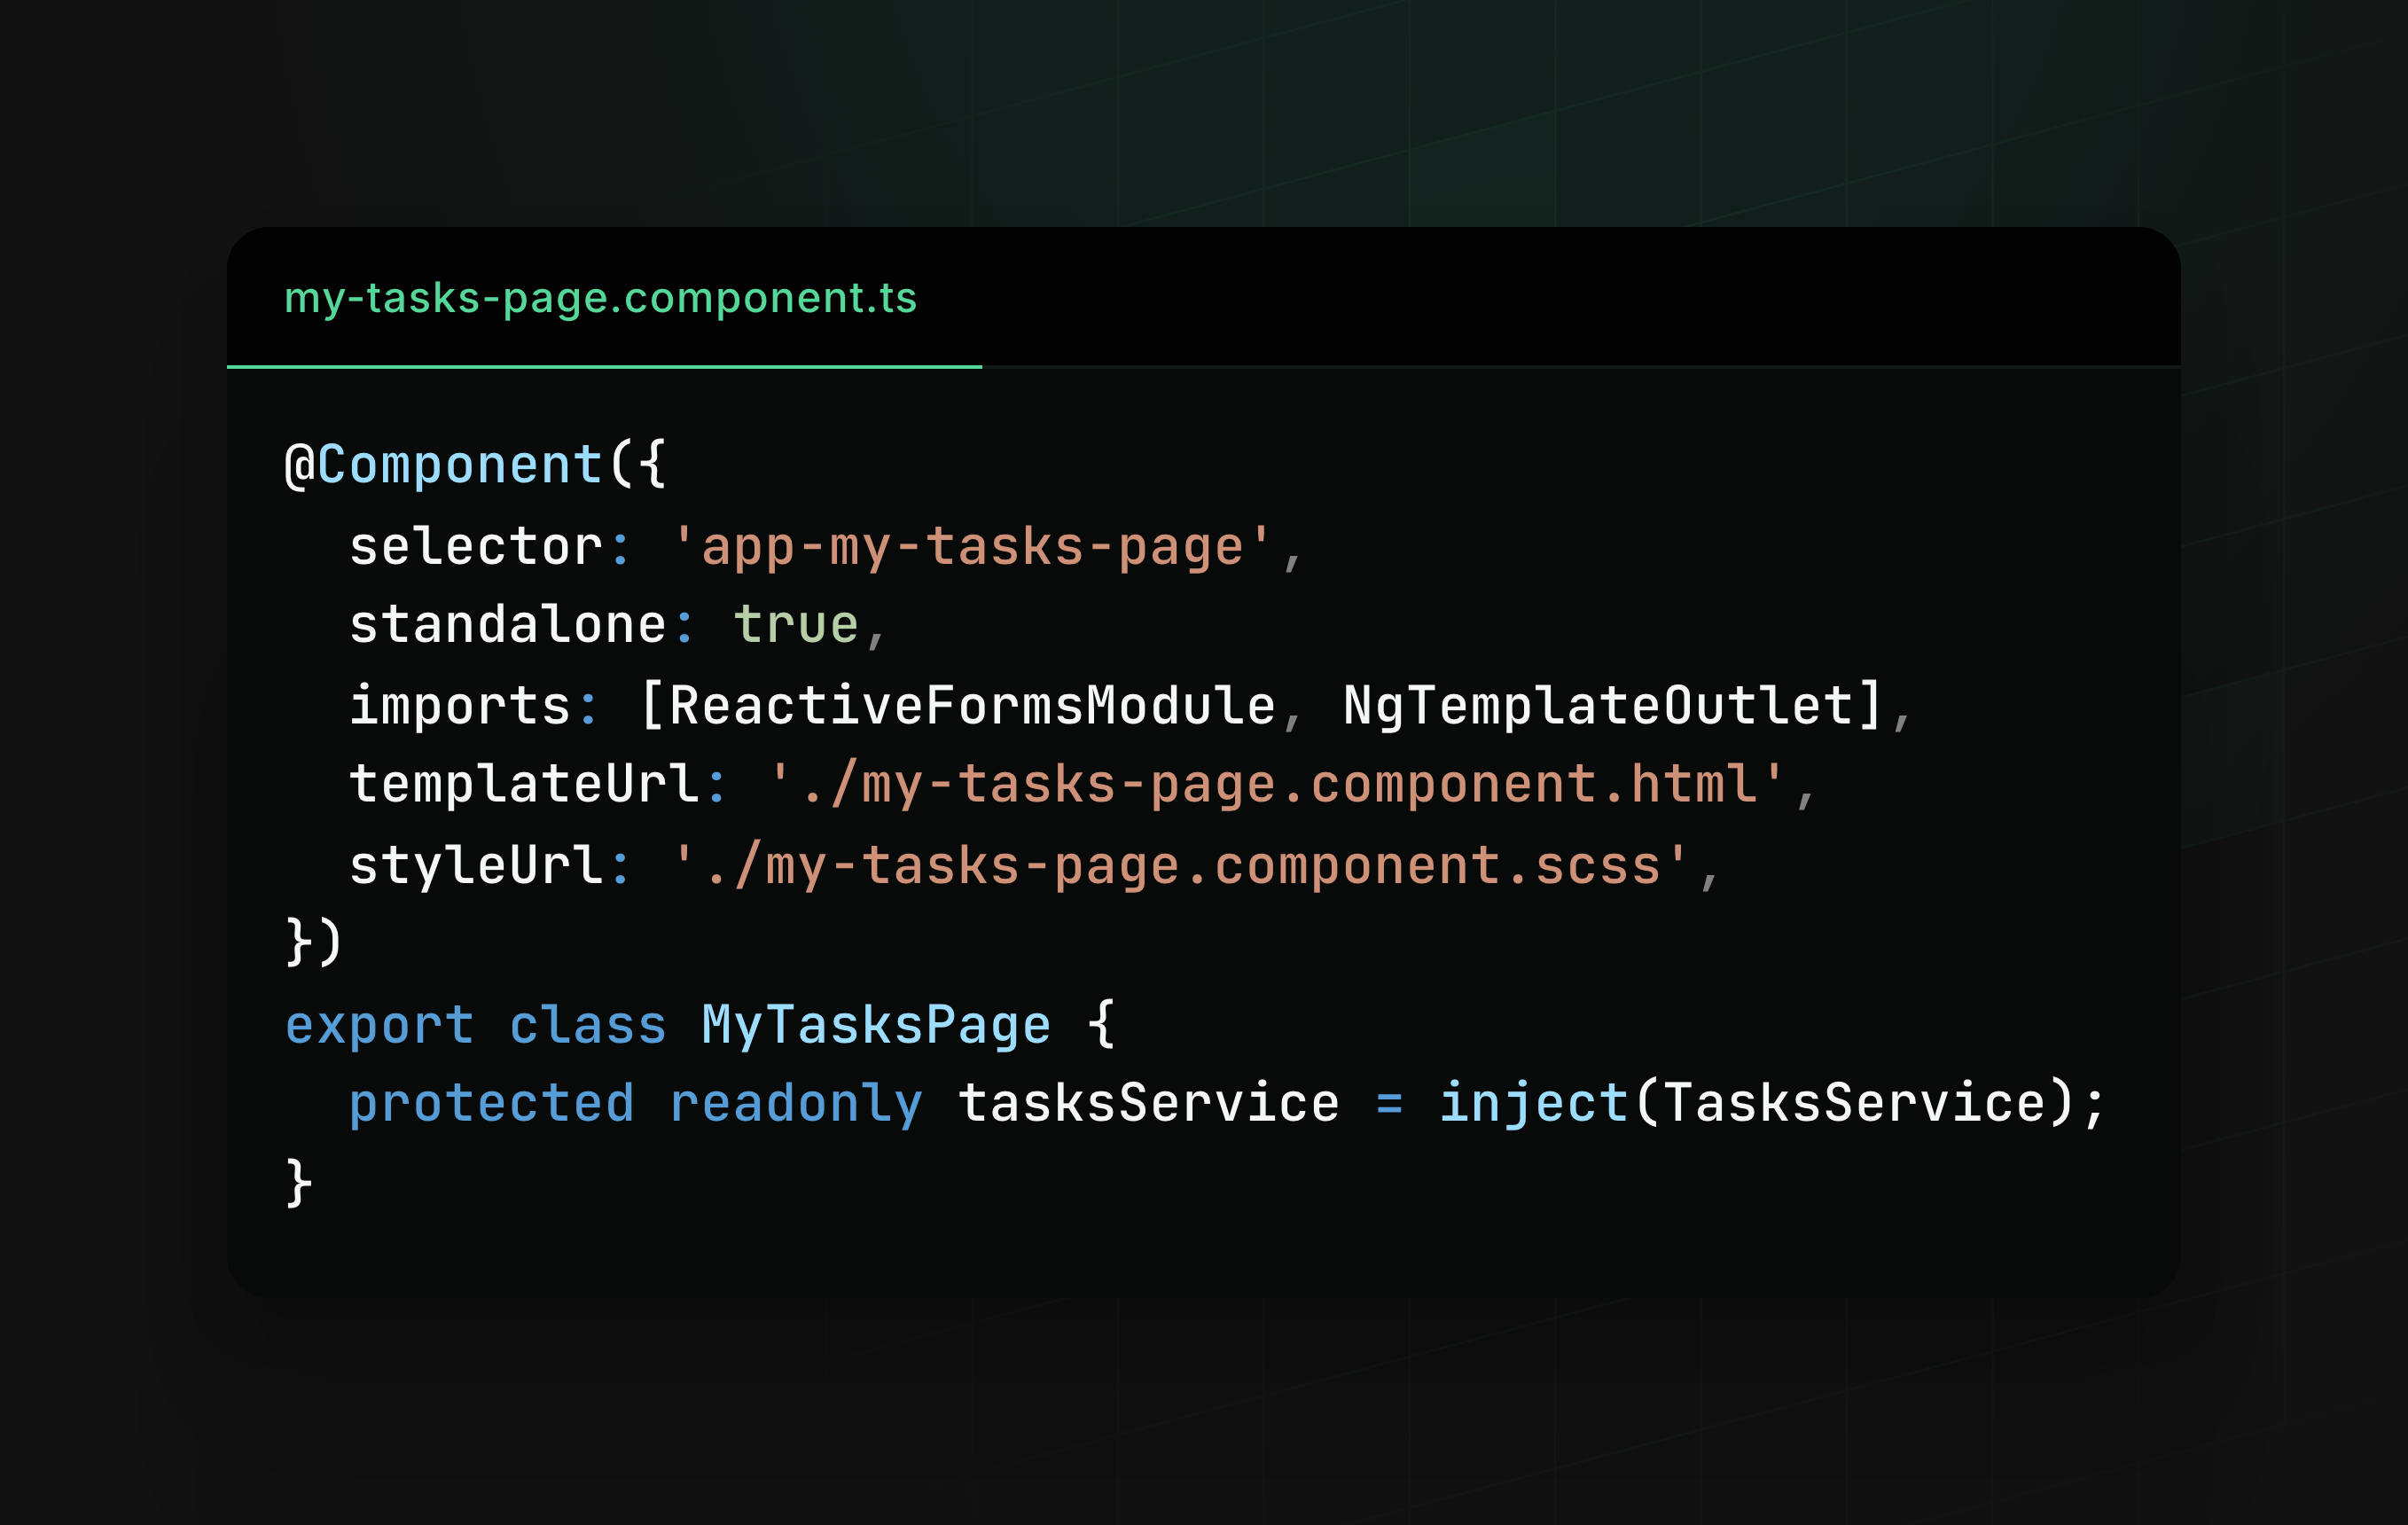Viewport: 2408px width, 1525px height.
Task: Click the class keyword
Action: (587, 1025)
